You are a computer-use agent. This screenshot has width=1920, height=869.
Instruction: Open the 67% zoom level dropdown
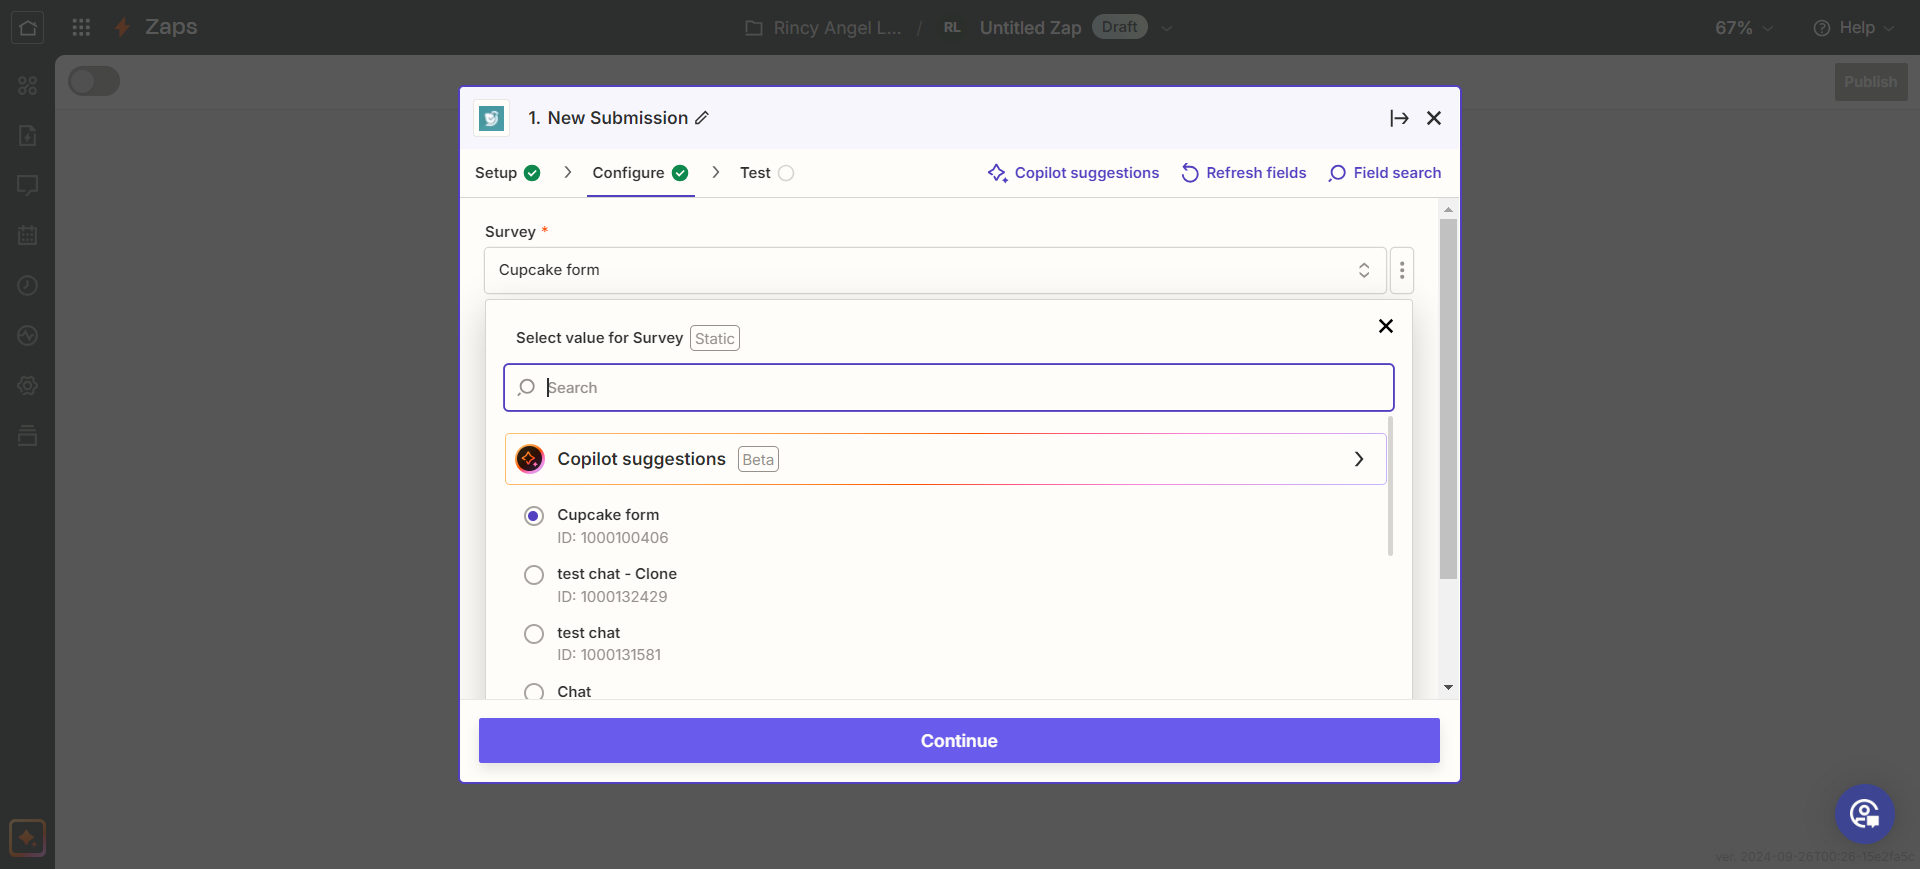(1743, 28)
